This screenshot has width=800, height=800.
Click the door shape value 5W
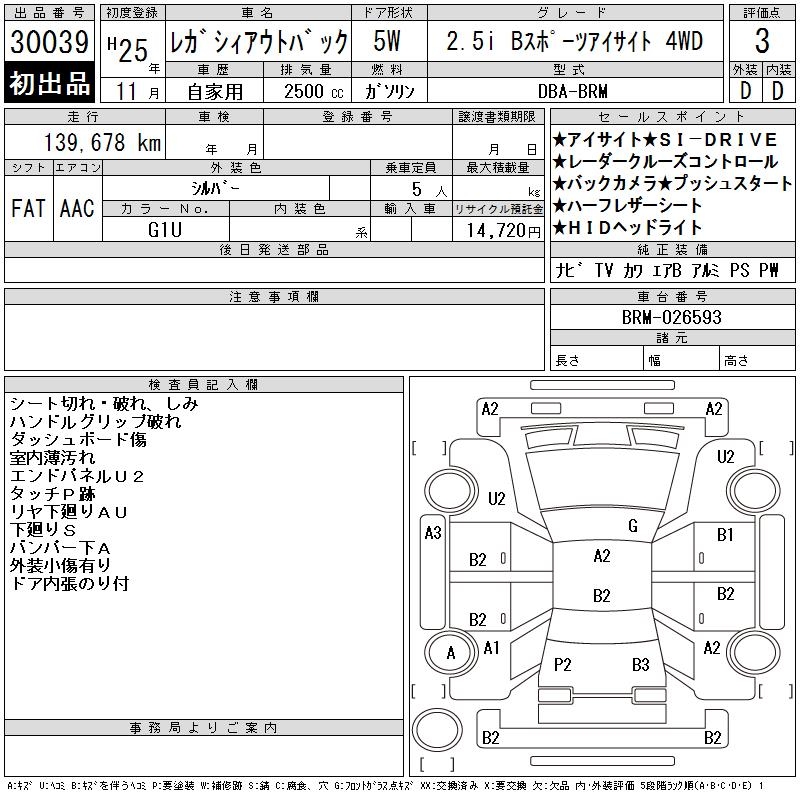(x=387, y=41)
